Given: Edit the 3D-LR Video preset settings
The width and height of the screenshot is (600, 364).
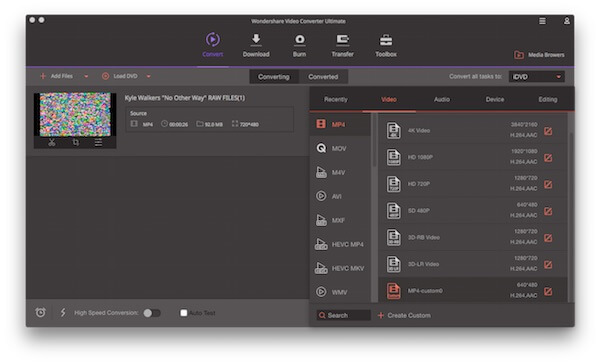Looking at the screenshot, I should (548, 264).
